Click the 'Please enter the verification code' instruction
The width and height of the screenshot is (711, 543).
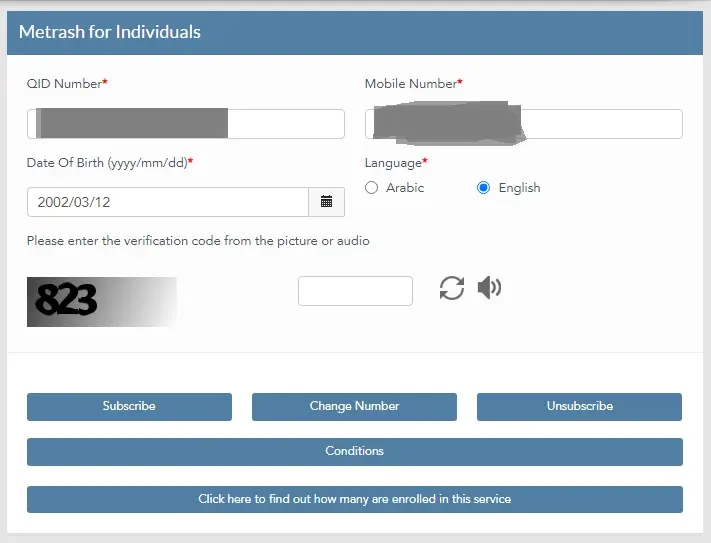tap(198, 241)
